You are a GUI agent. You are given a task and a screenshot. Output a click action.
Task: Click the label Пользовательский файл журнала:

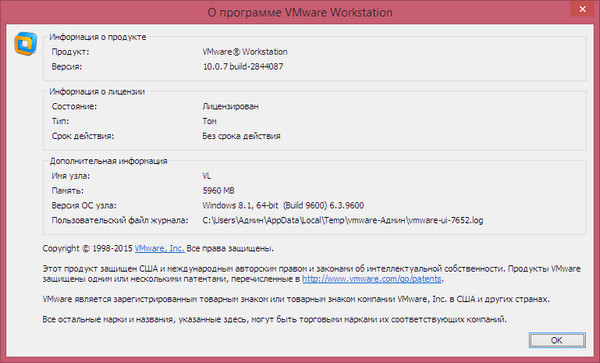pos(120,220)
